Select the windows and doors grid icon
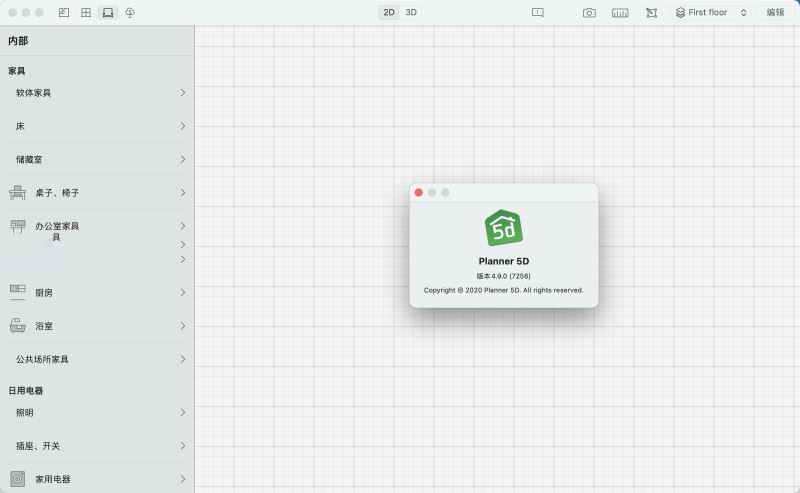This screenshot has height=493, width=800. (x=86, y=12)
